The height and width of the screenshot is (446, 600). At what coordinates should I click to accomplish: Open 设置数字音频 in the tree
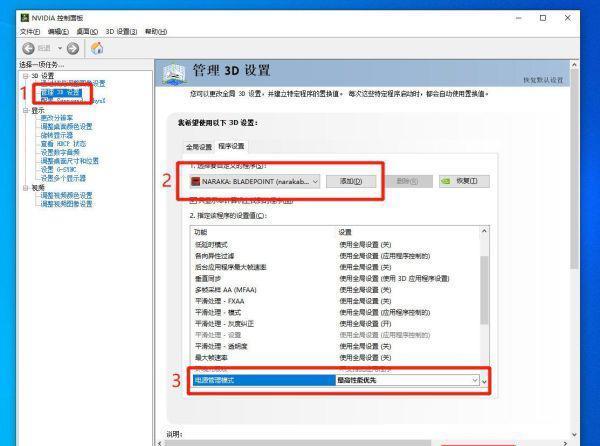(60, 152)
